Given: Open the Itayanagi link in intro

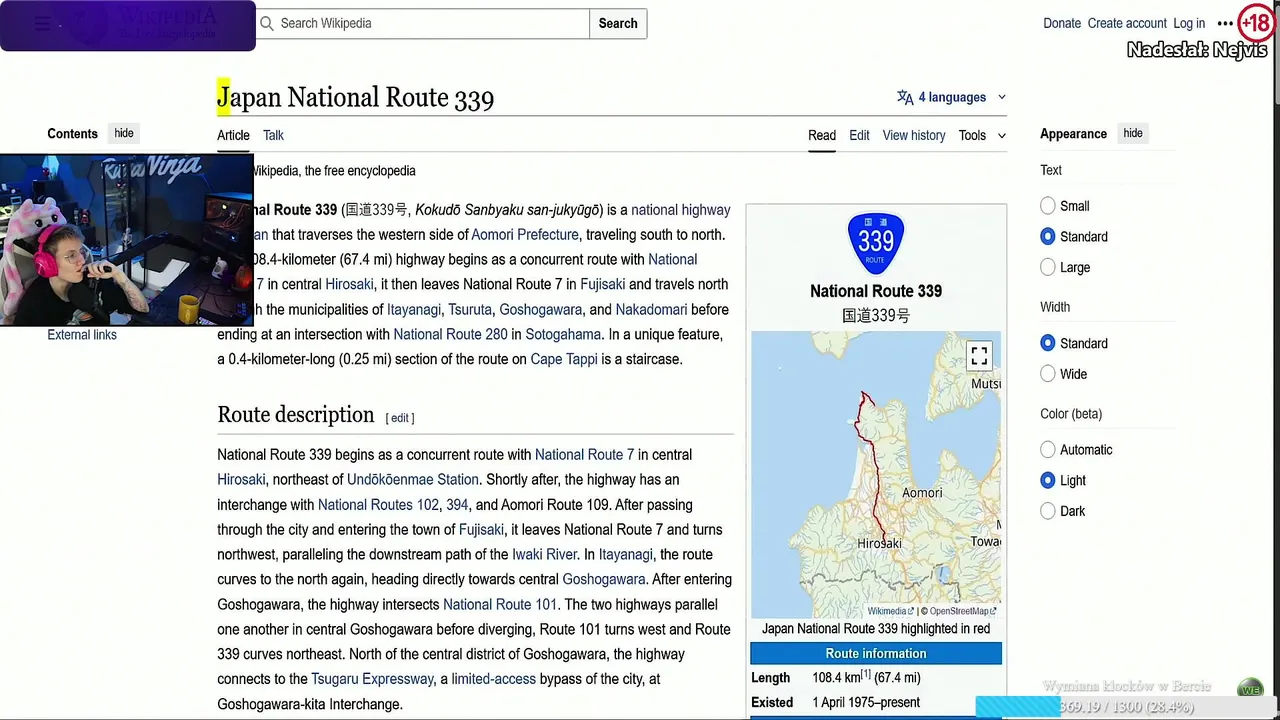Looking at the screenshot, I should [414, 310].
